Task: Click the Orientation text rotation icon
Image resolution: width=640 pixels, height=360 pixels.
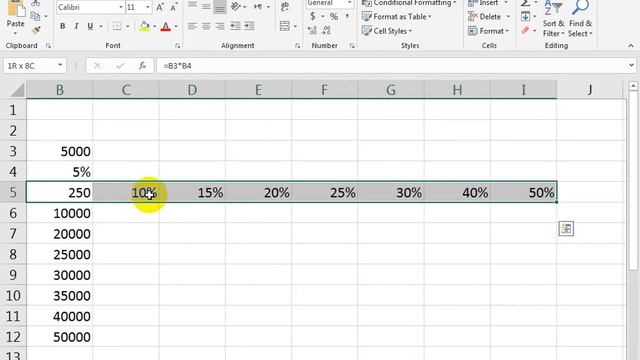Action: pos(235,7)
